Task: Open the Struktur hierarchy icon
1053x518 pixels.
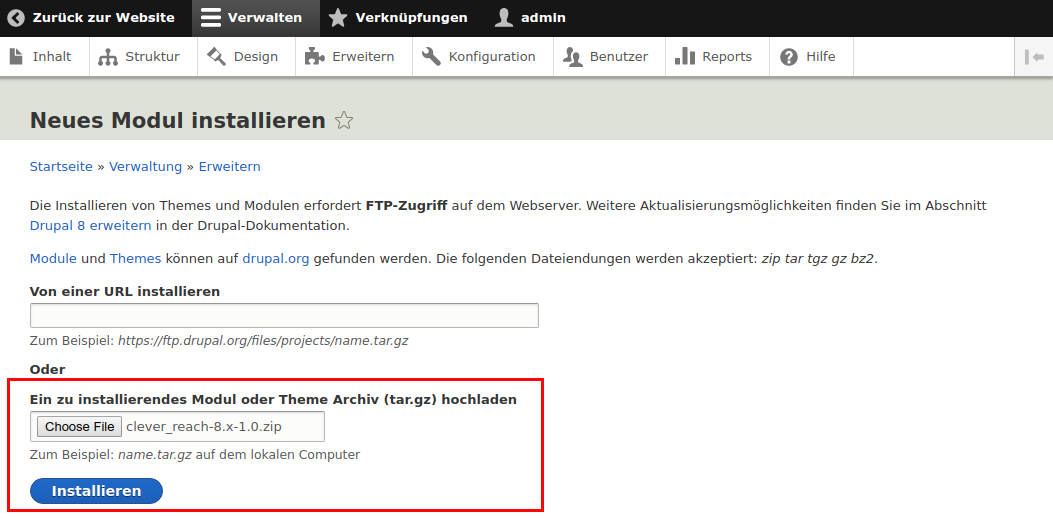Action: click(x=108, y=57)
